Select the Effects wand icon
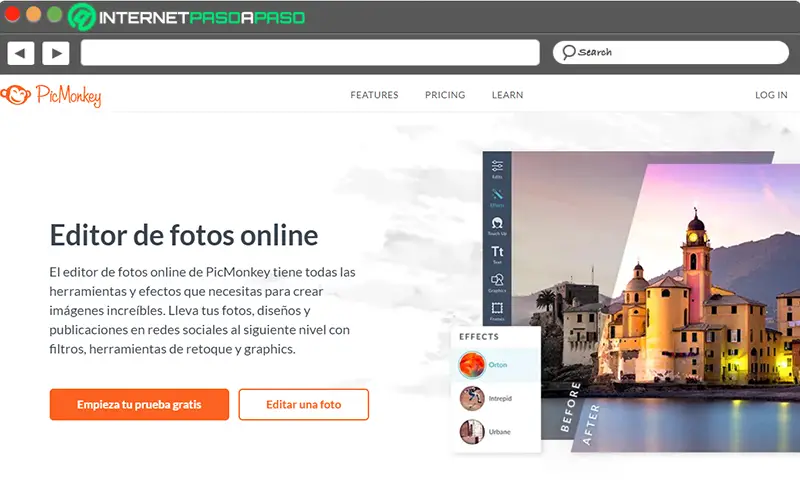 497,194
